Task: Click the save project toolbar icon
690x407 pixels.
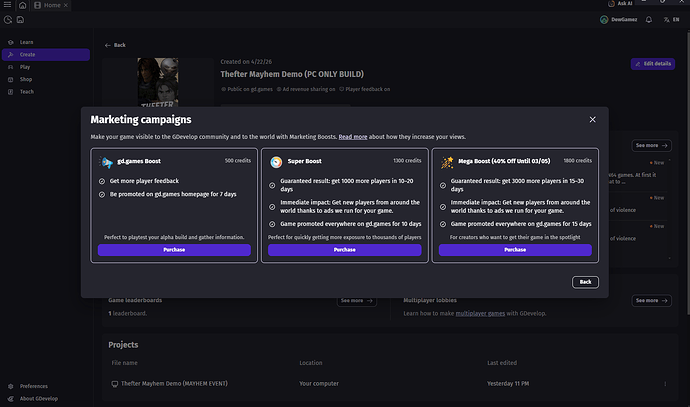Action: pos(20,20)
